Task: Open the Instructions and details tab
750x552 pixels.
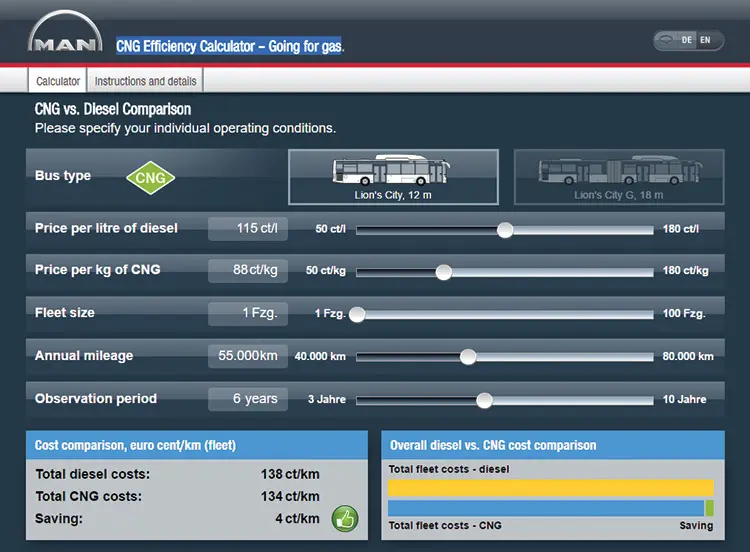Action: [145, 81]
